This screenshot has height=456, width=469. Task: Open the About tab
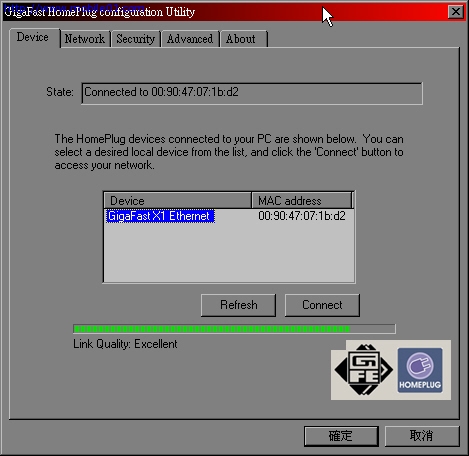pos(244,39)
